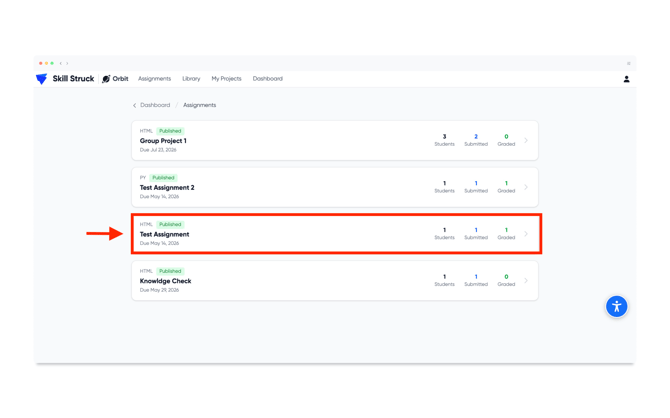Click the Due May 29 date text

(159, 290)
